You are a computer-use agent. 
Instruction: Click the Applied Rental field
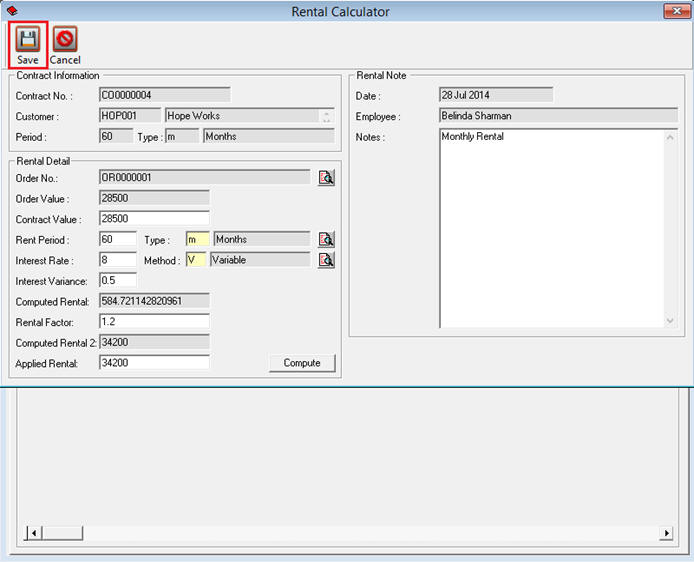pos(154,363)
